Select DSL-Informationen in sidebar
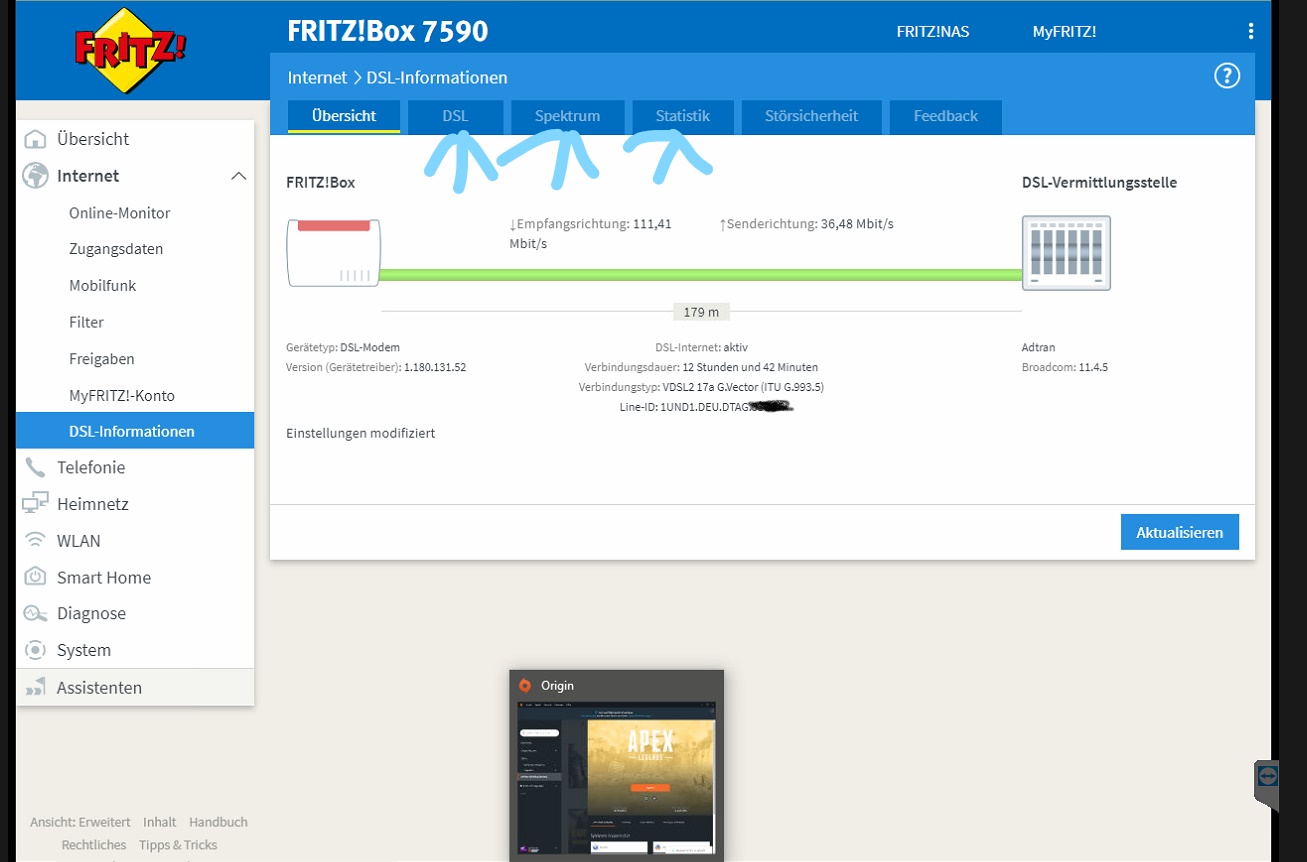This screenshot has height=862, width=1307. [135, 431]
